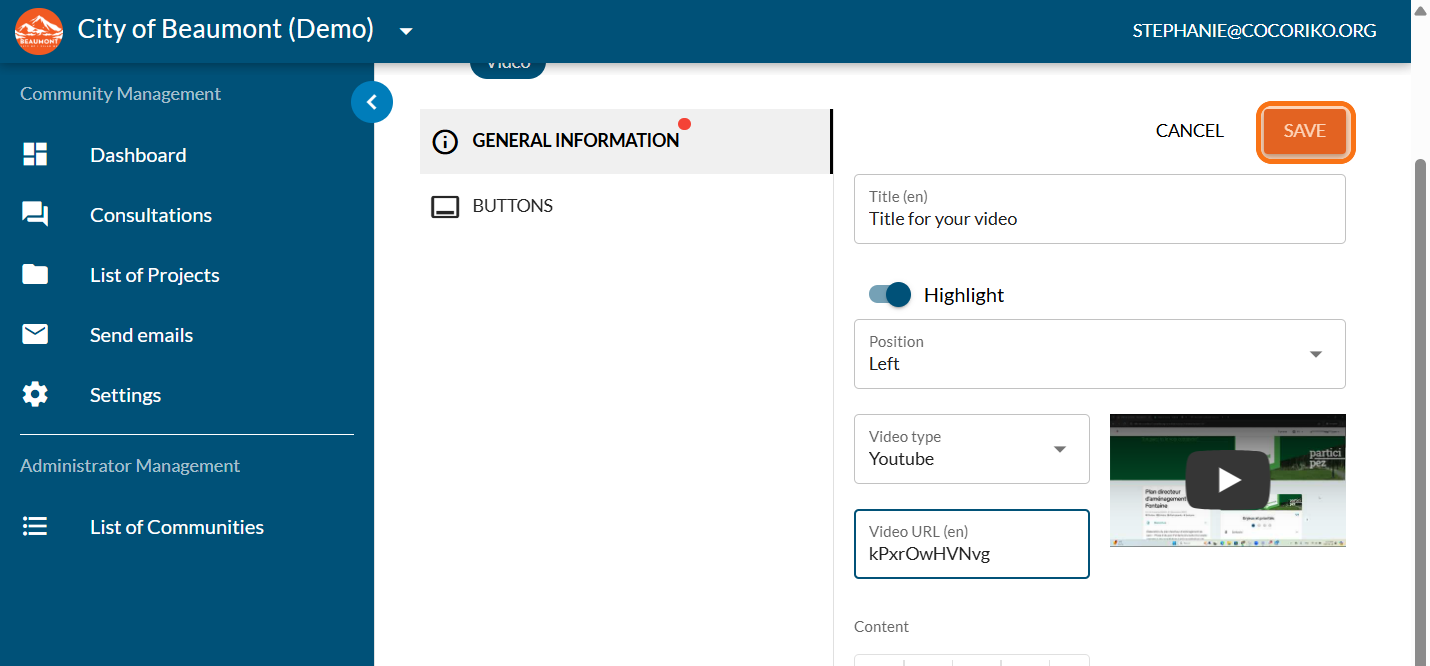
Task: Click the Send emails envelope icon
Action: point(35,335)
